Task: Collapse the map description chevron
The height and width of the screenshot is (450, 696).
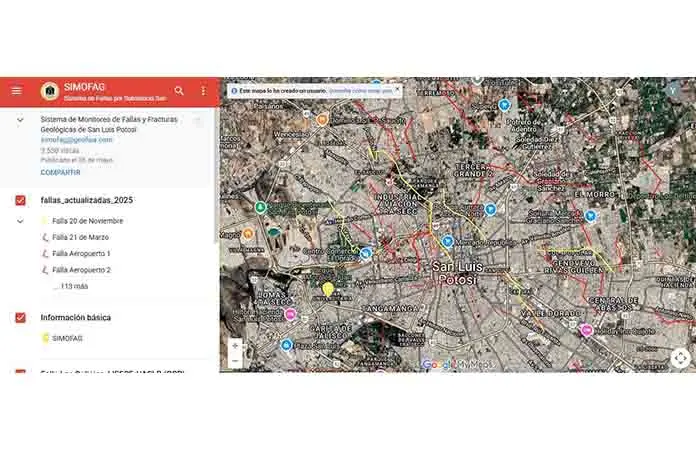Action: tap(20, 121)
